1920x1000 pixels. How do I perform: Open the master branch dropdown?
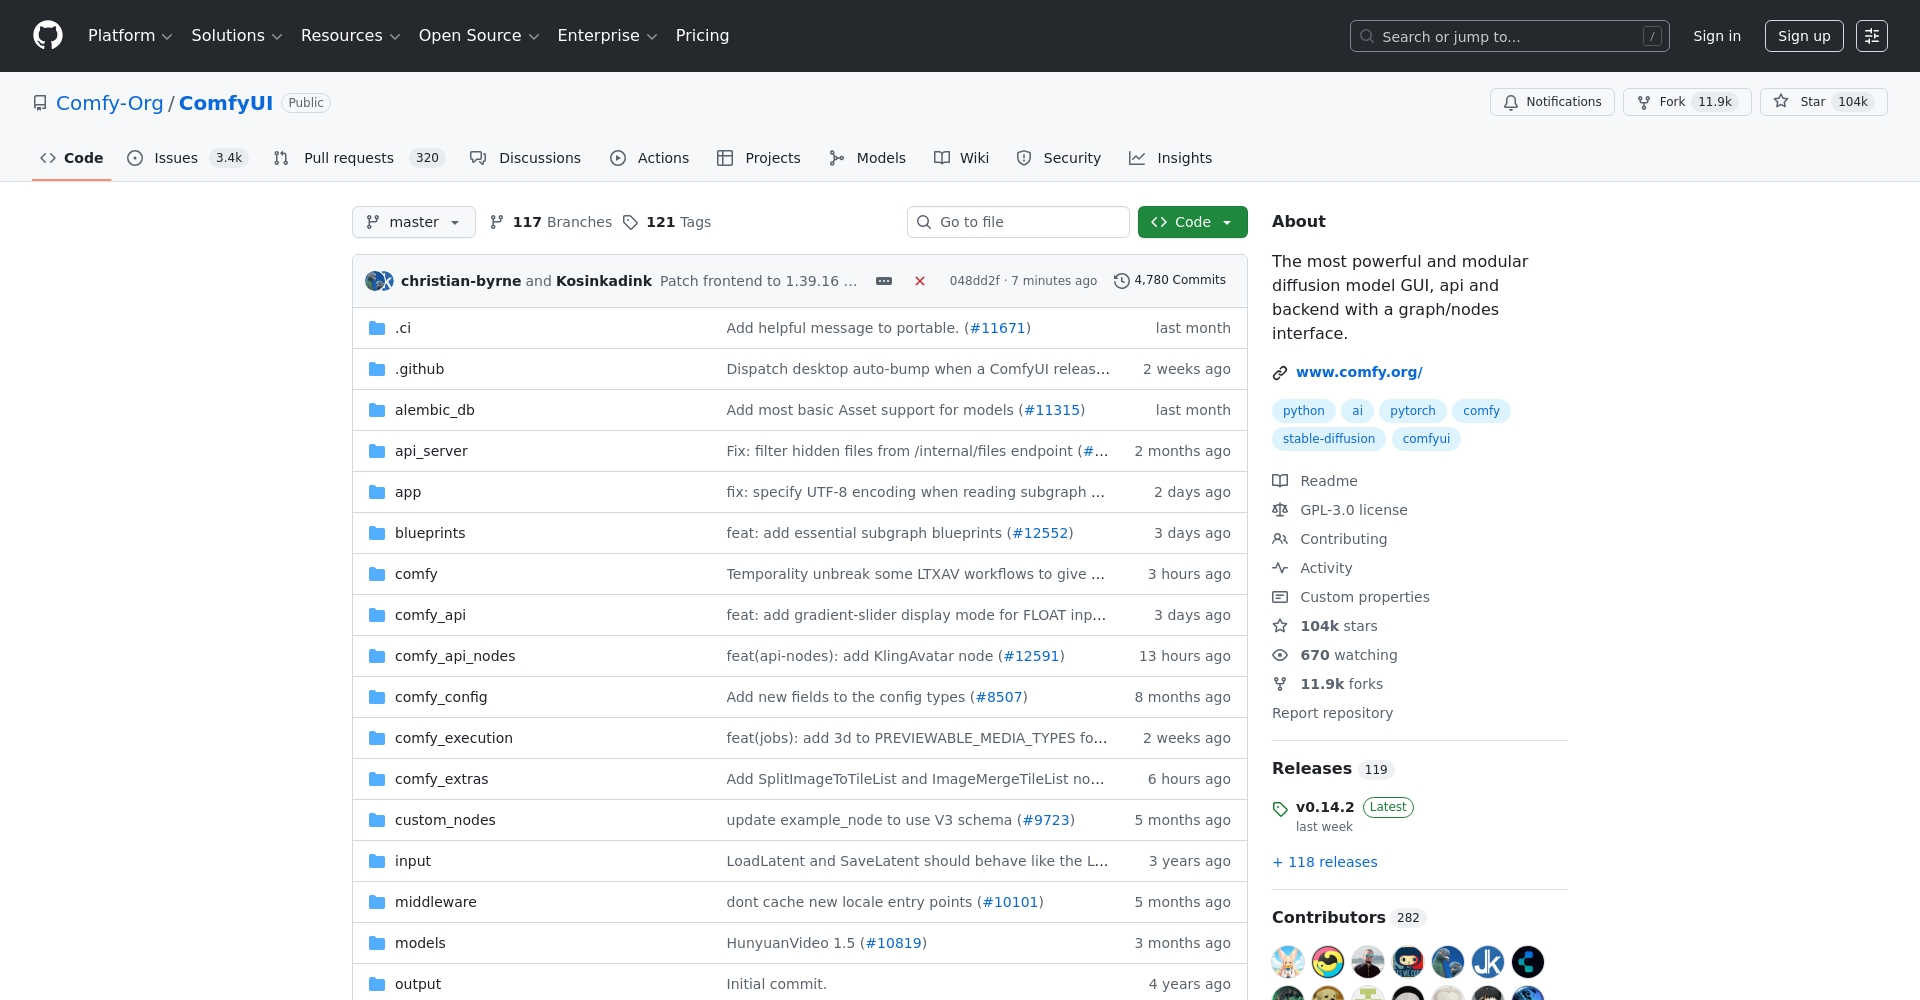[x=413, y=222]
